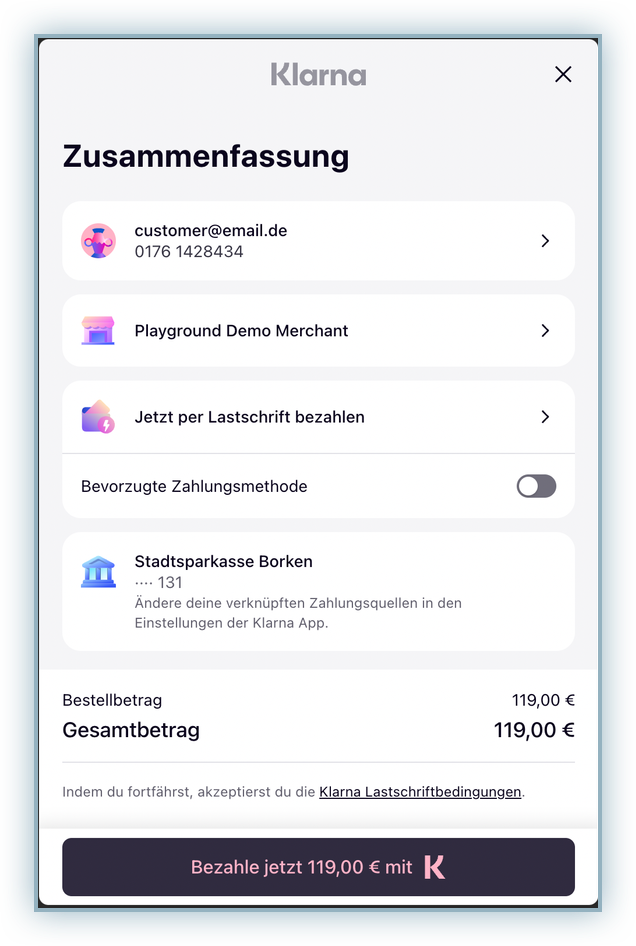The height and width of the screenshot is (946, 636).
Task: Click the pink K logo in pay button
Action: 434,867
